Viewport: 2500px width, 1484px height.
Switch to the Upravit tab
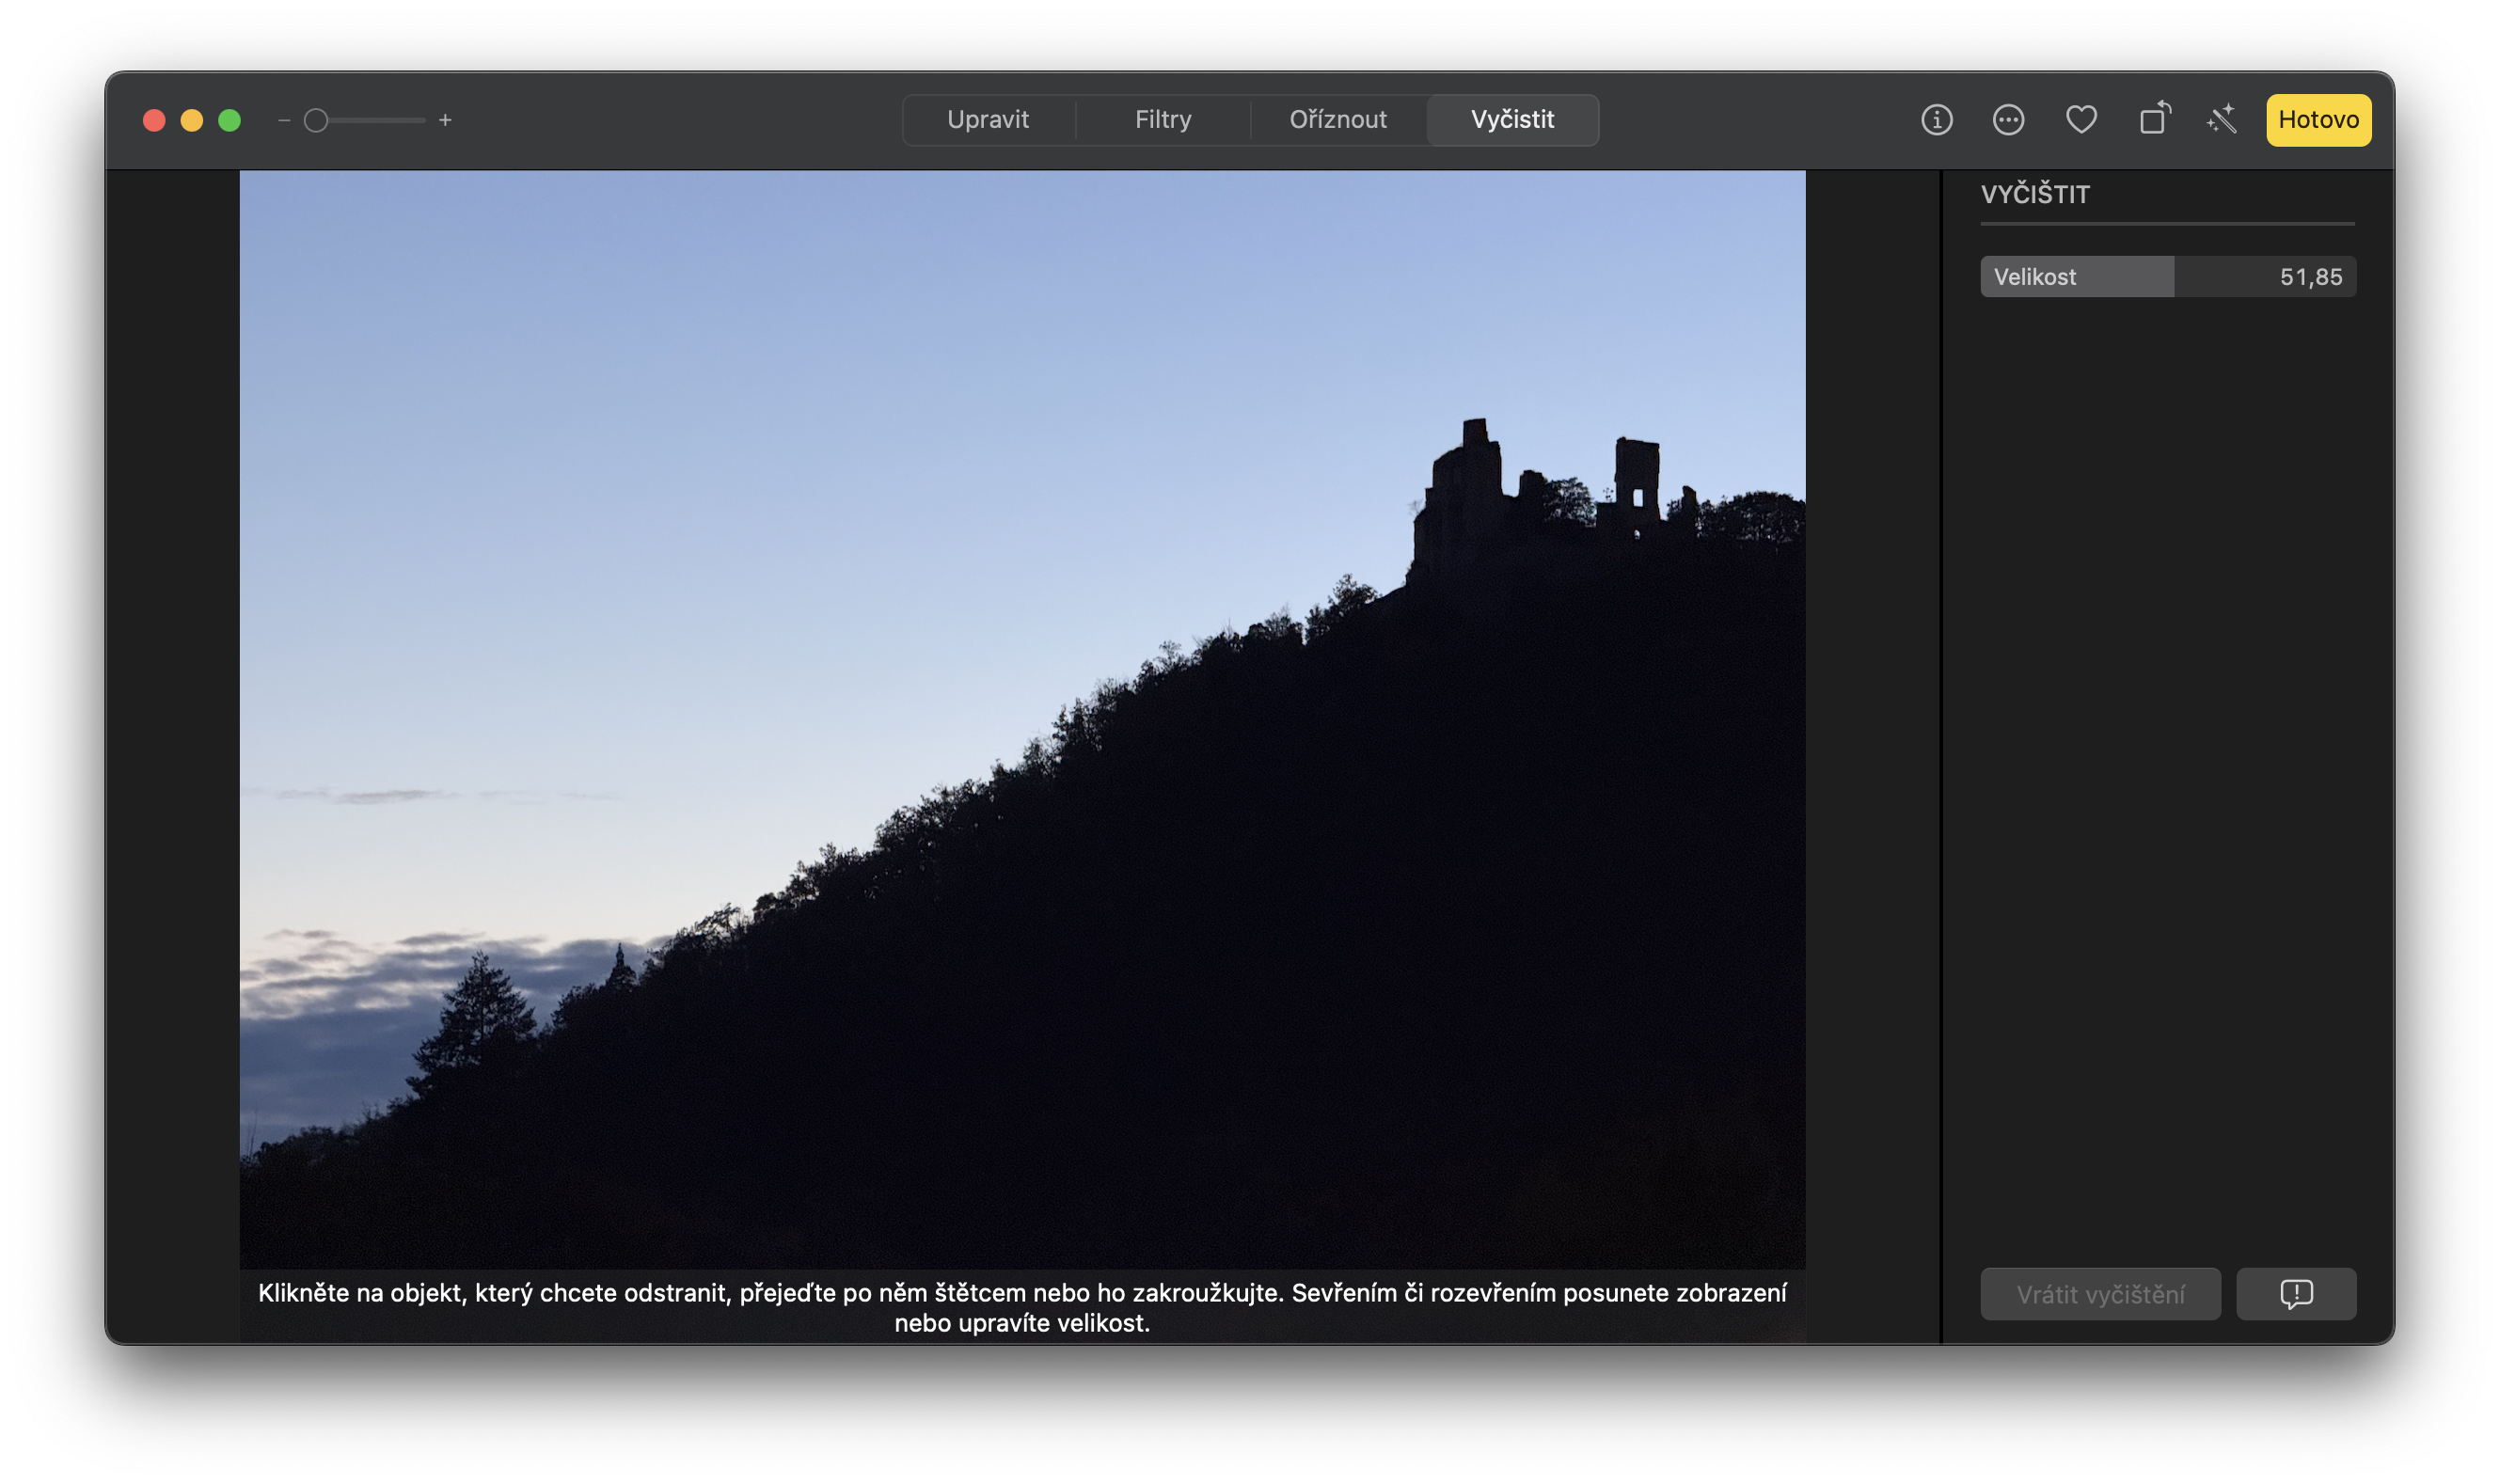(x=988, y=120)
